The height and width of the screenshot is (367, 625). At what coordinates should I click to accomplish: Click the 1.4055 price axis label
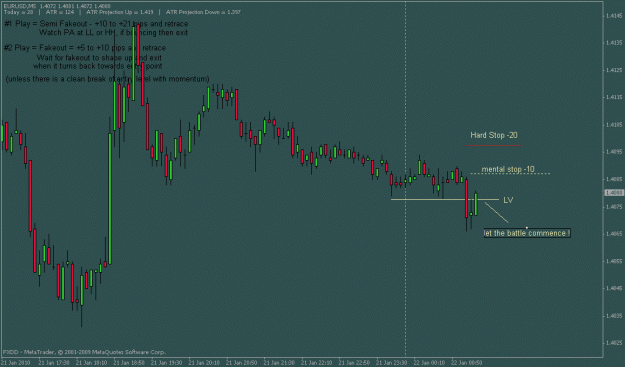click(614, 261)
